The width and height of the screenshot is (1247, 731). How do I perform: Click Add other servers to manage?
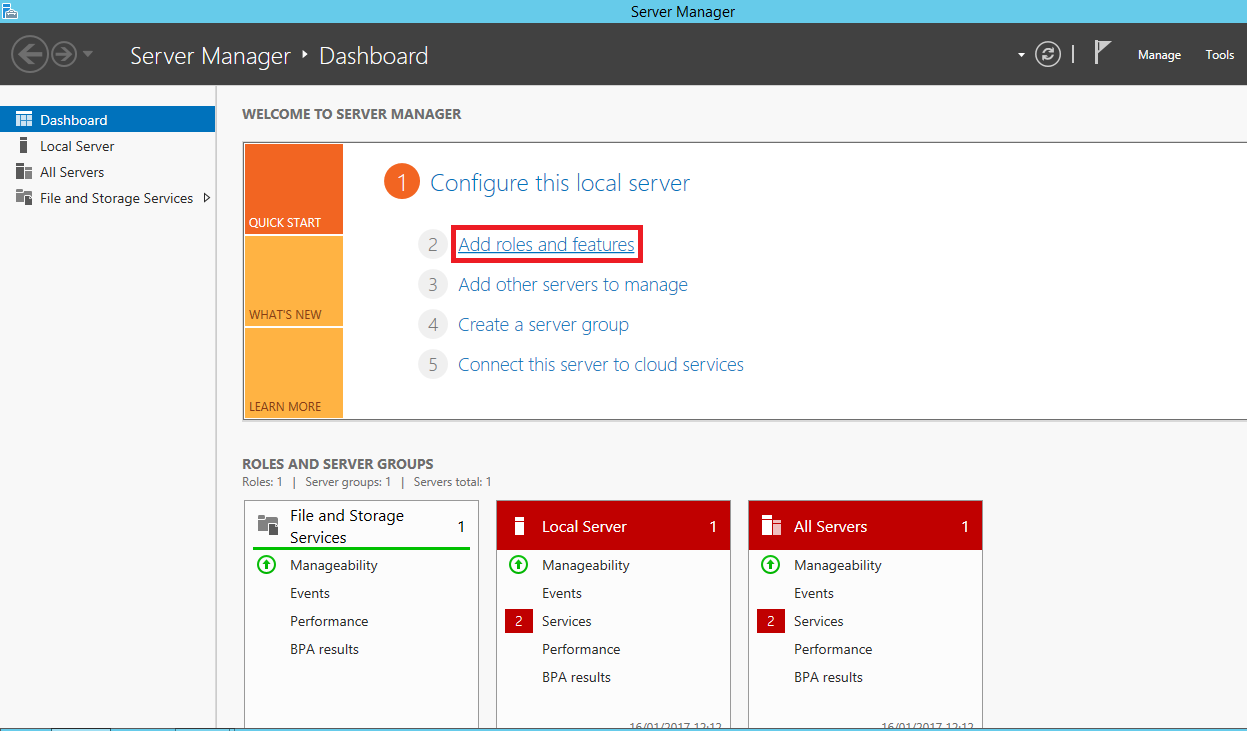point(573,284)
